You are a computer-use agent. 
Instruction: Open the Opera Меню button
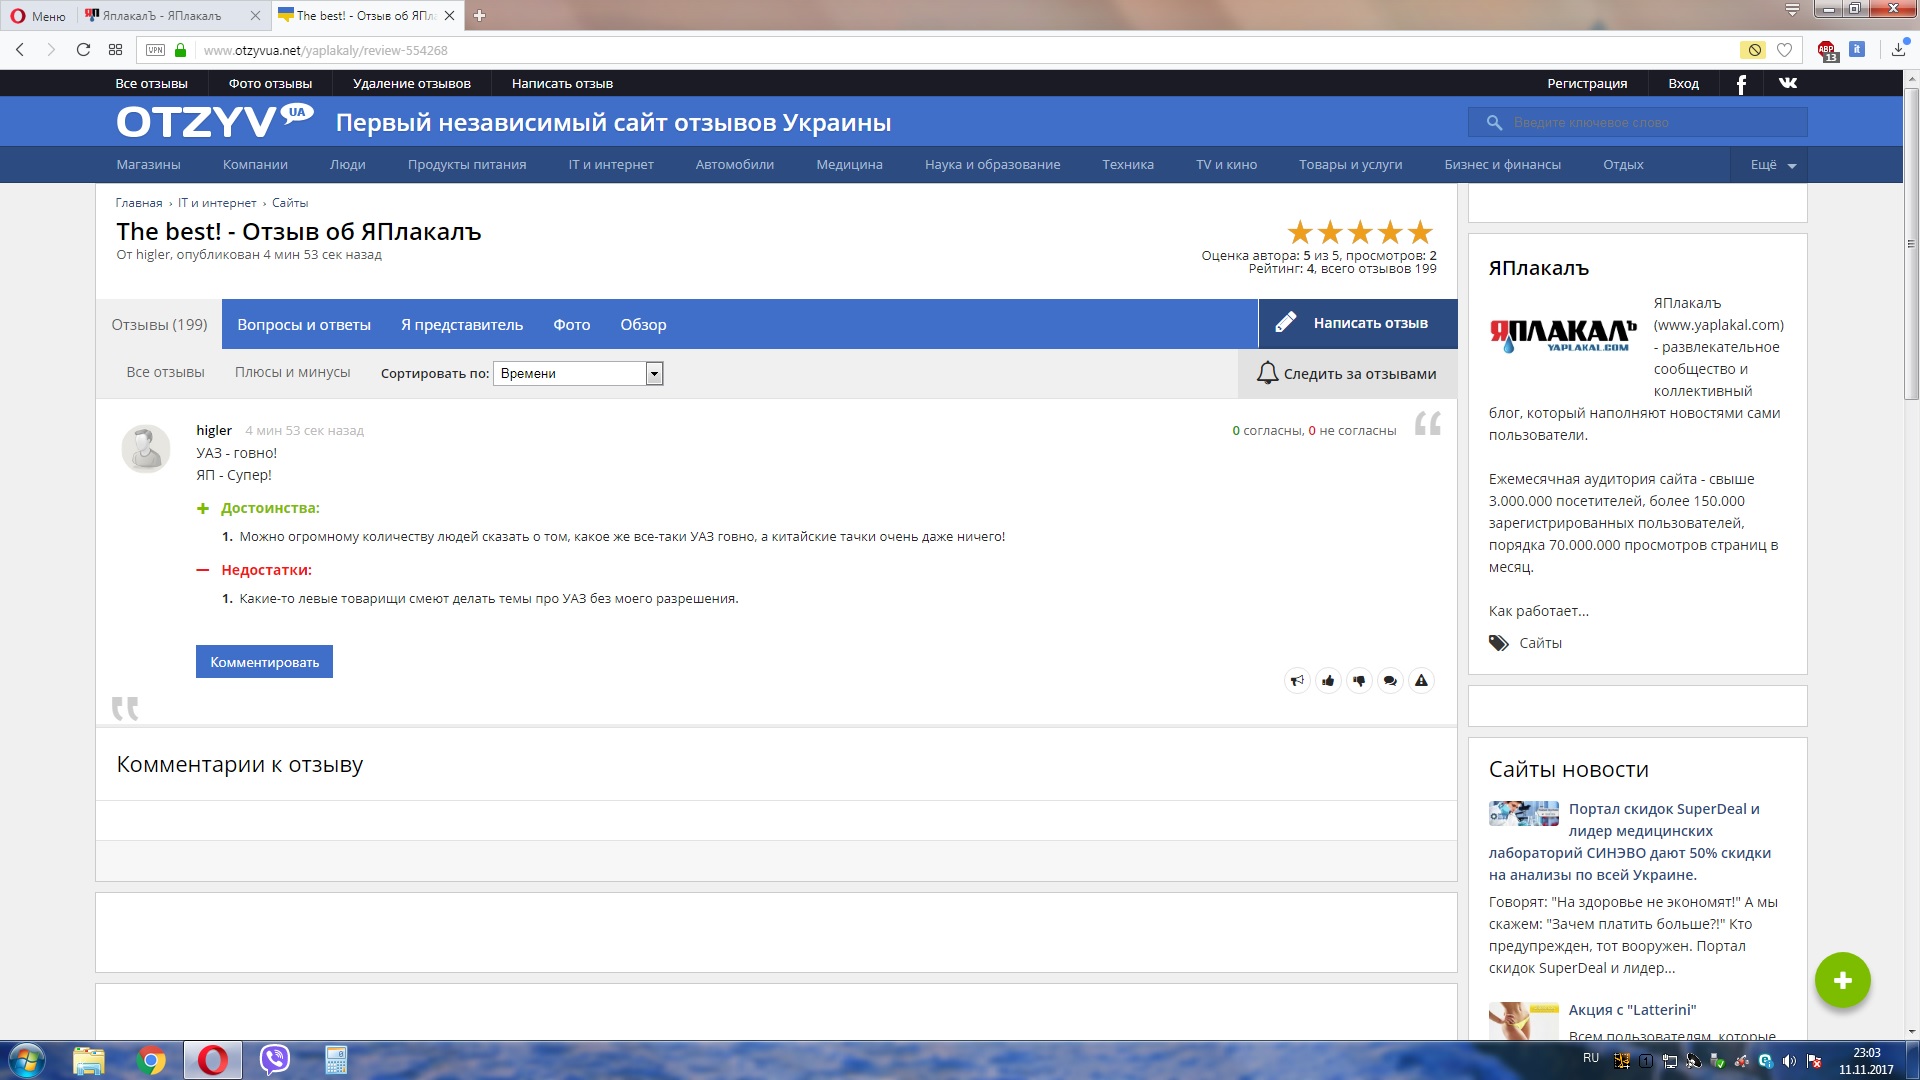coord(38,15)
